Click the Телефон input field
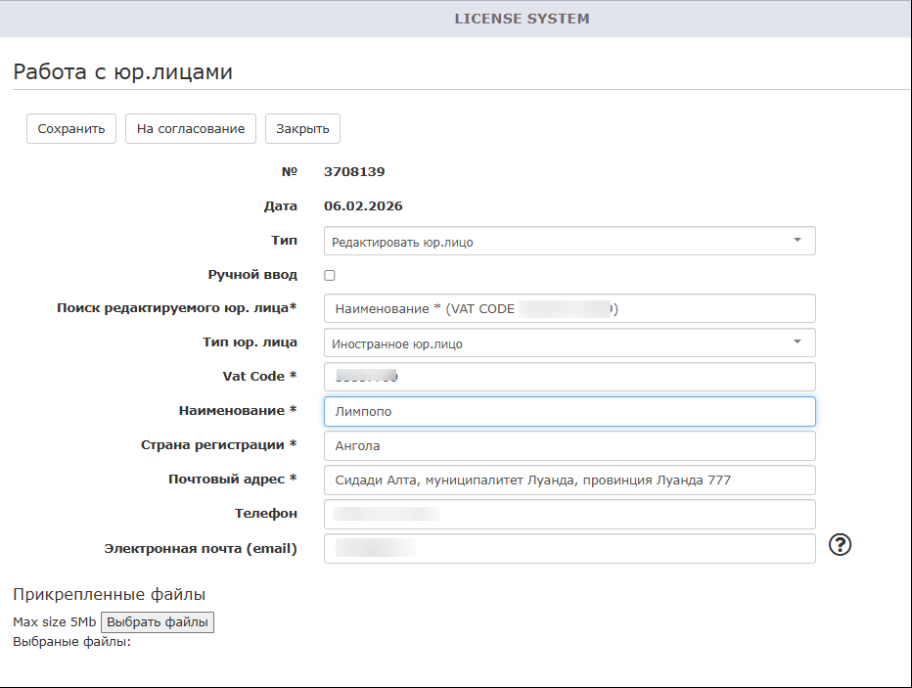The height and width of the screenshot is (688, 912). 569,514
